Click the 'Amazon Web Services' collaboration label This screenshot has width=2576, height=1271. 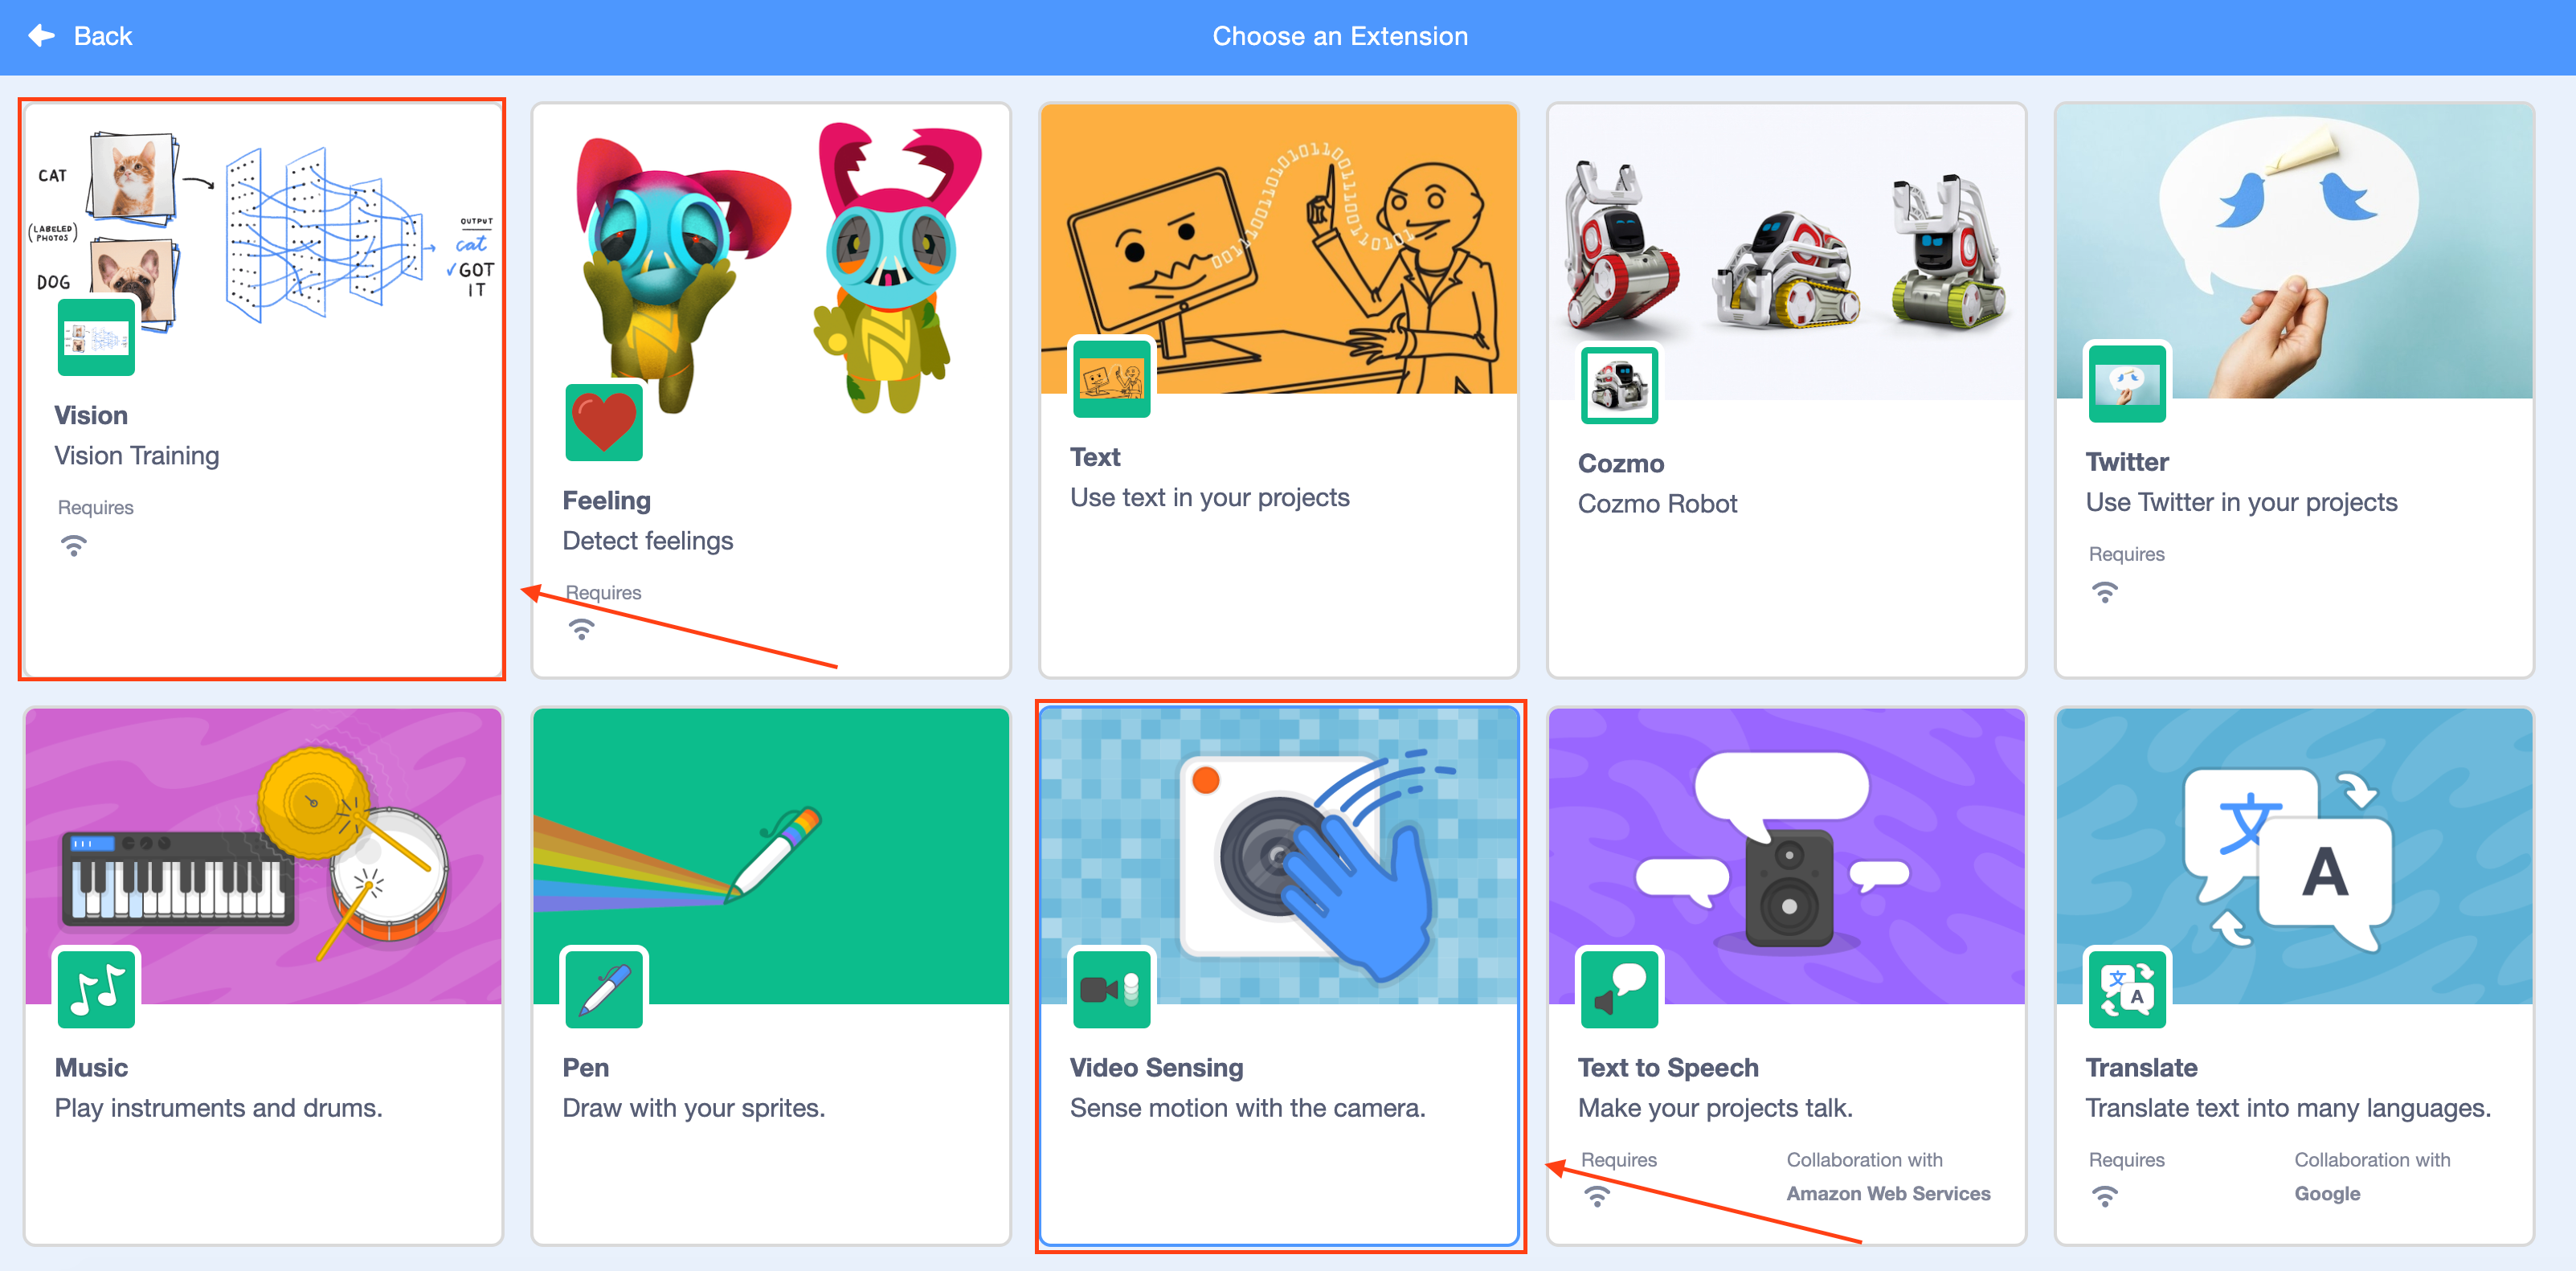click(1888, 1193)
